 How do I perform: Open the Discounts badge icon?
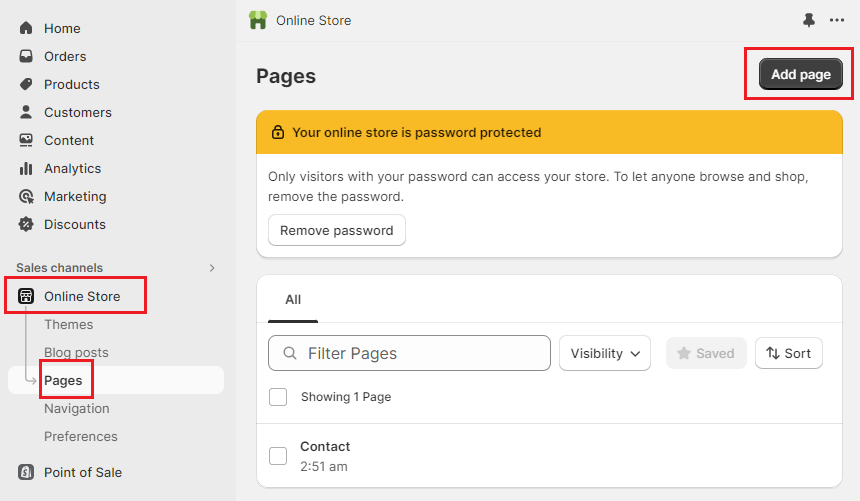26,224
